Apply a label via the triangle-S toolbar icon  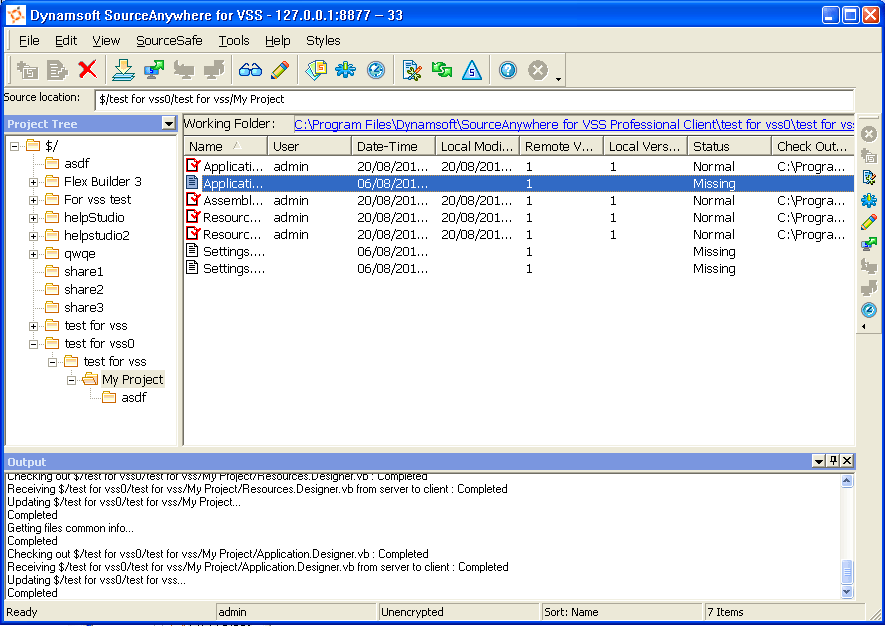[471, 70]
